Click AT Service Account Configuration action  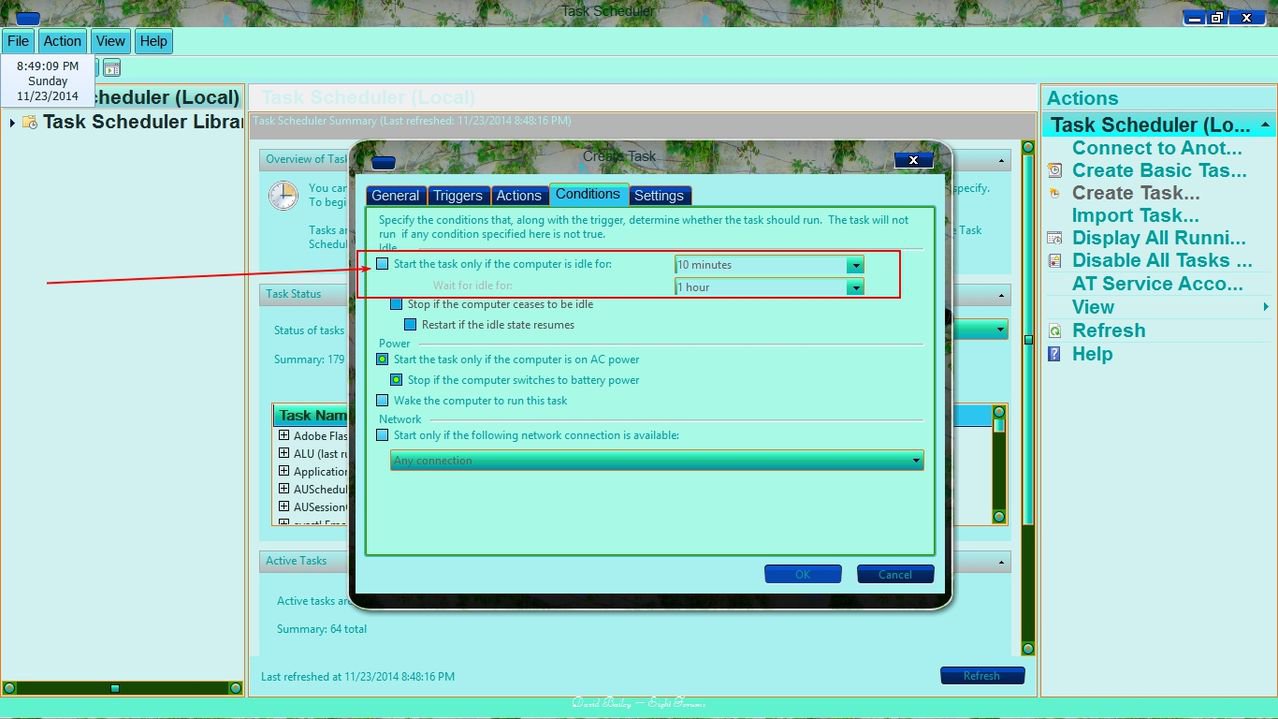1158,284
